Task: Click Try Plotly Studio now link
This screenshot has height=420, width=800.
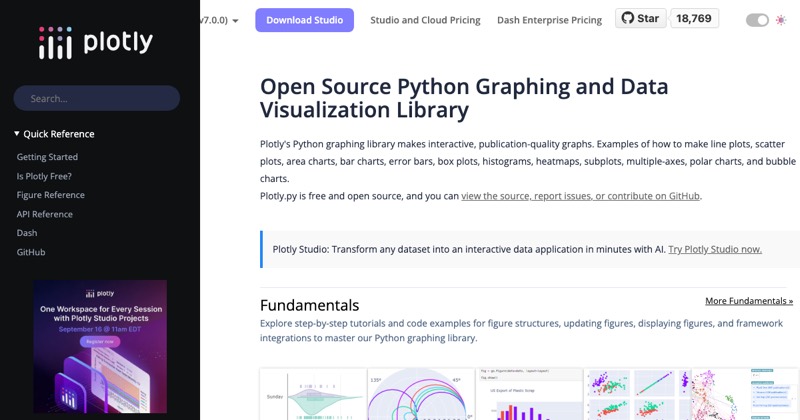Action: pyautogui.click(x=715, y=249)
